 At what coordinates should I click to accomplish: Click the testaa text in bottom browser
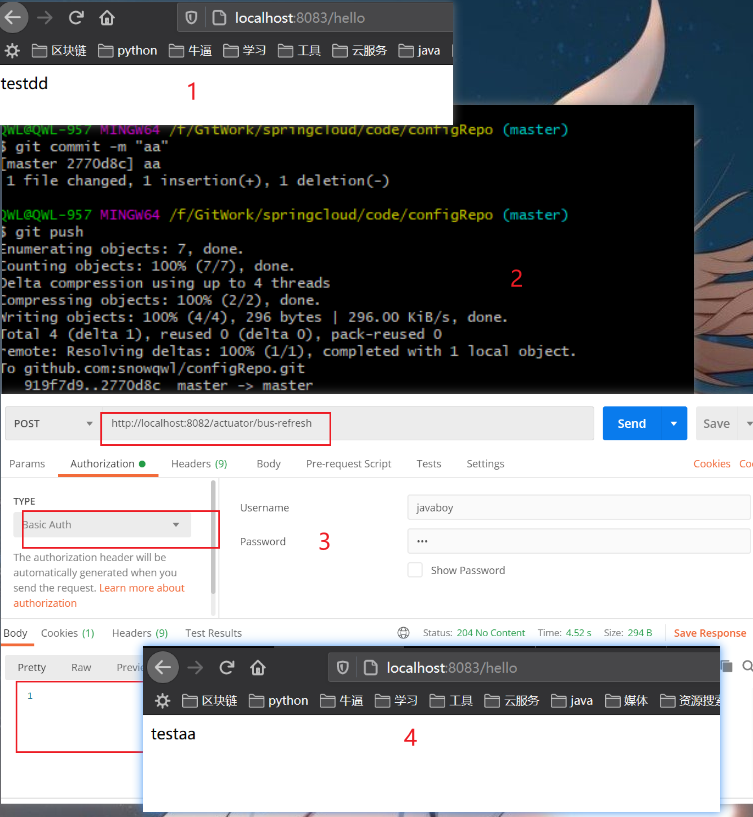click(173, 734)
